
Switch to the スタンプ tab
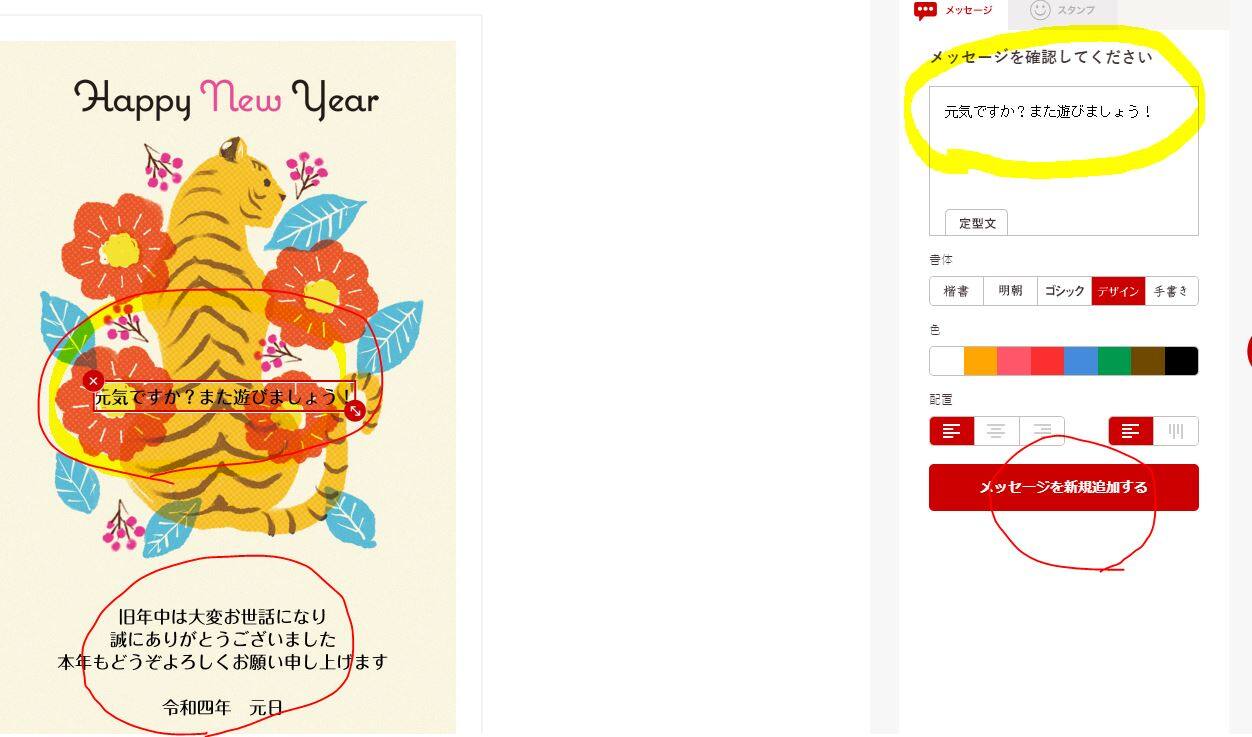pos(1062,11)
